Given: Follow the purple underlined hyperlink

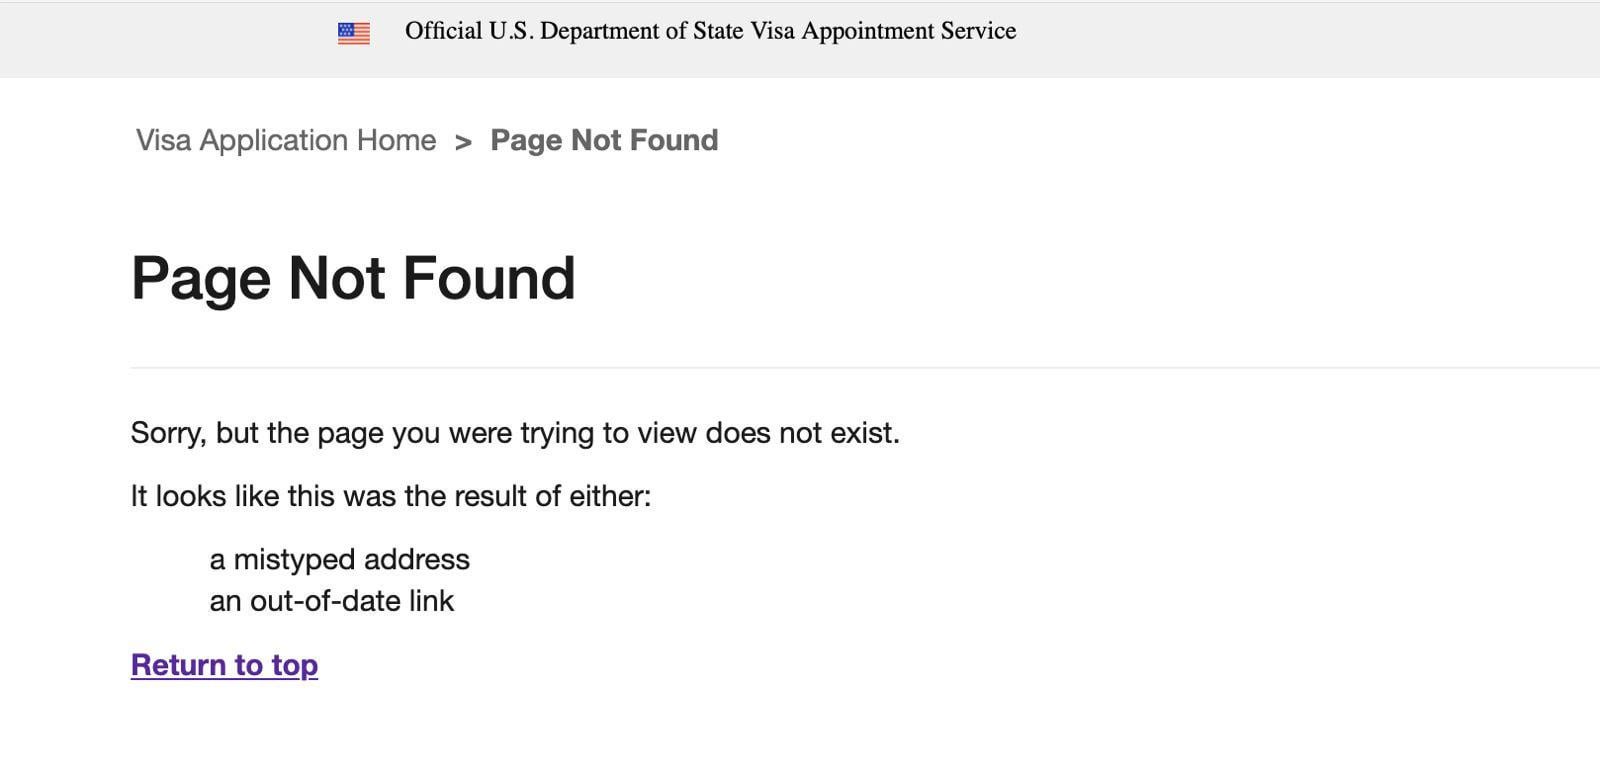Looking at the screenshot, I should coord(224,664).
